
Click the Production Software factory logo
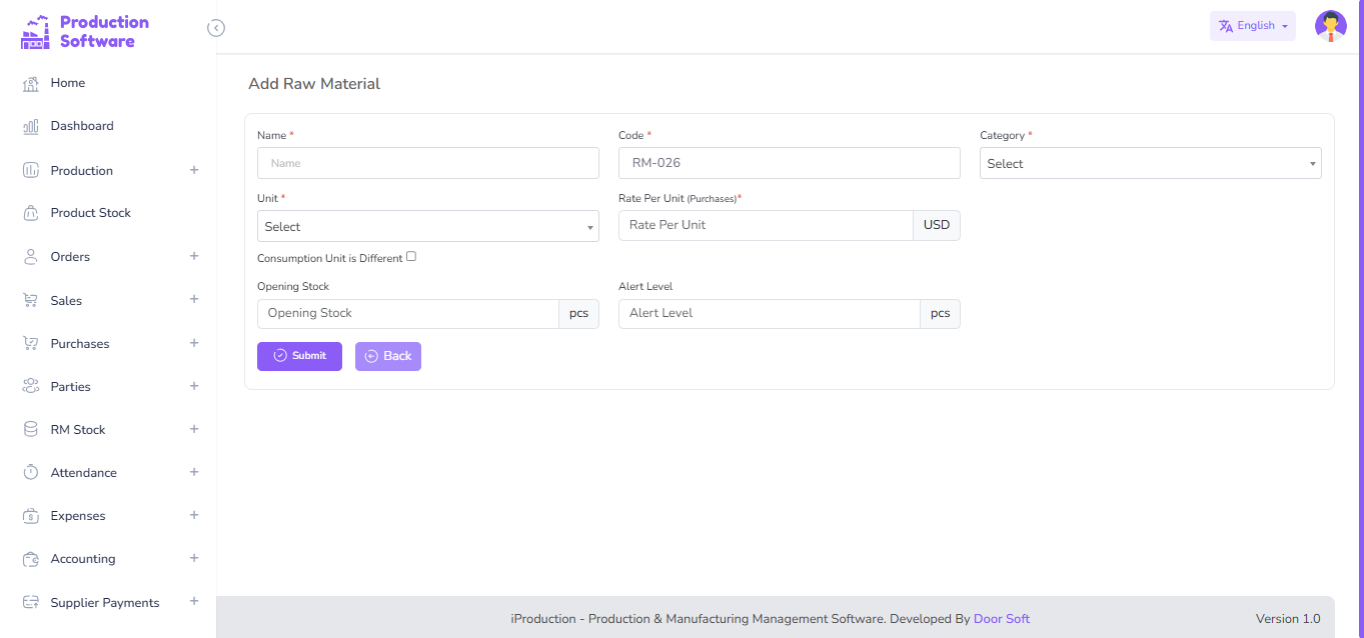coord(35,32)
